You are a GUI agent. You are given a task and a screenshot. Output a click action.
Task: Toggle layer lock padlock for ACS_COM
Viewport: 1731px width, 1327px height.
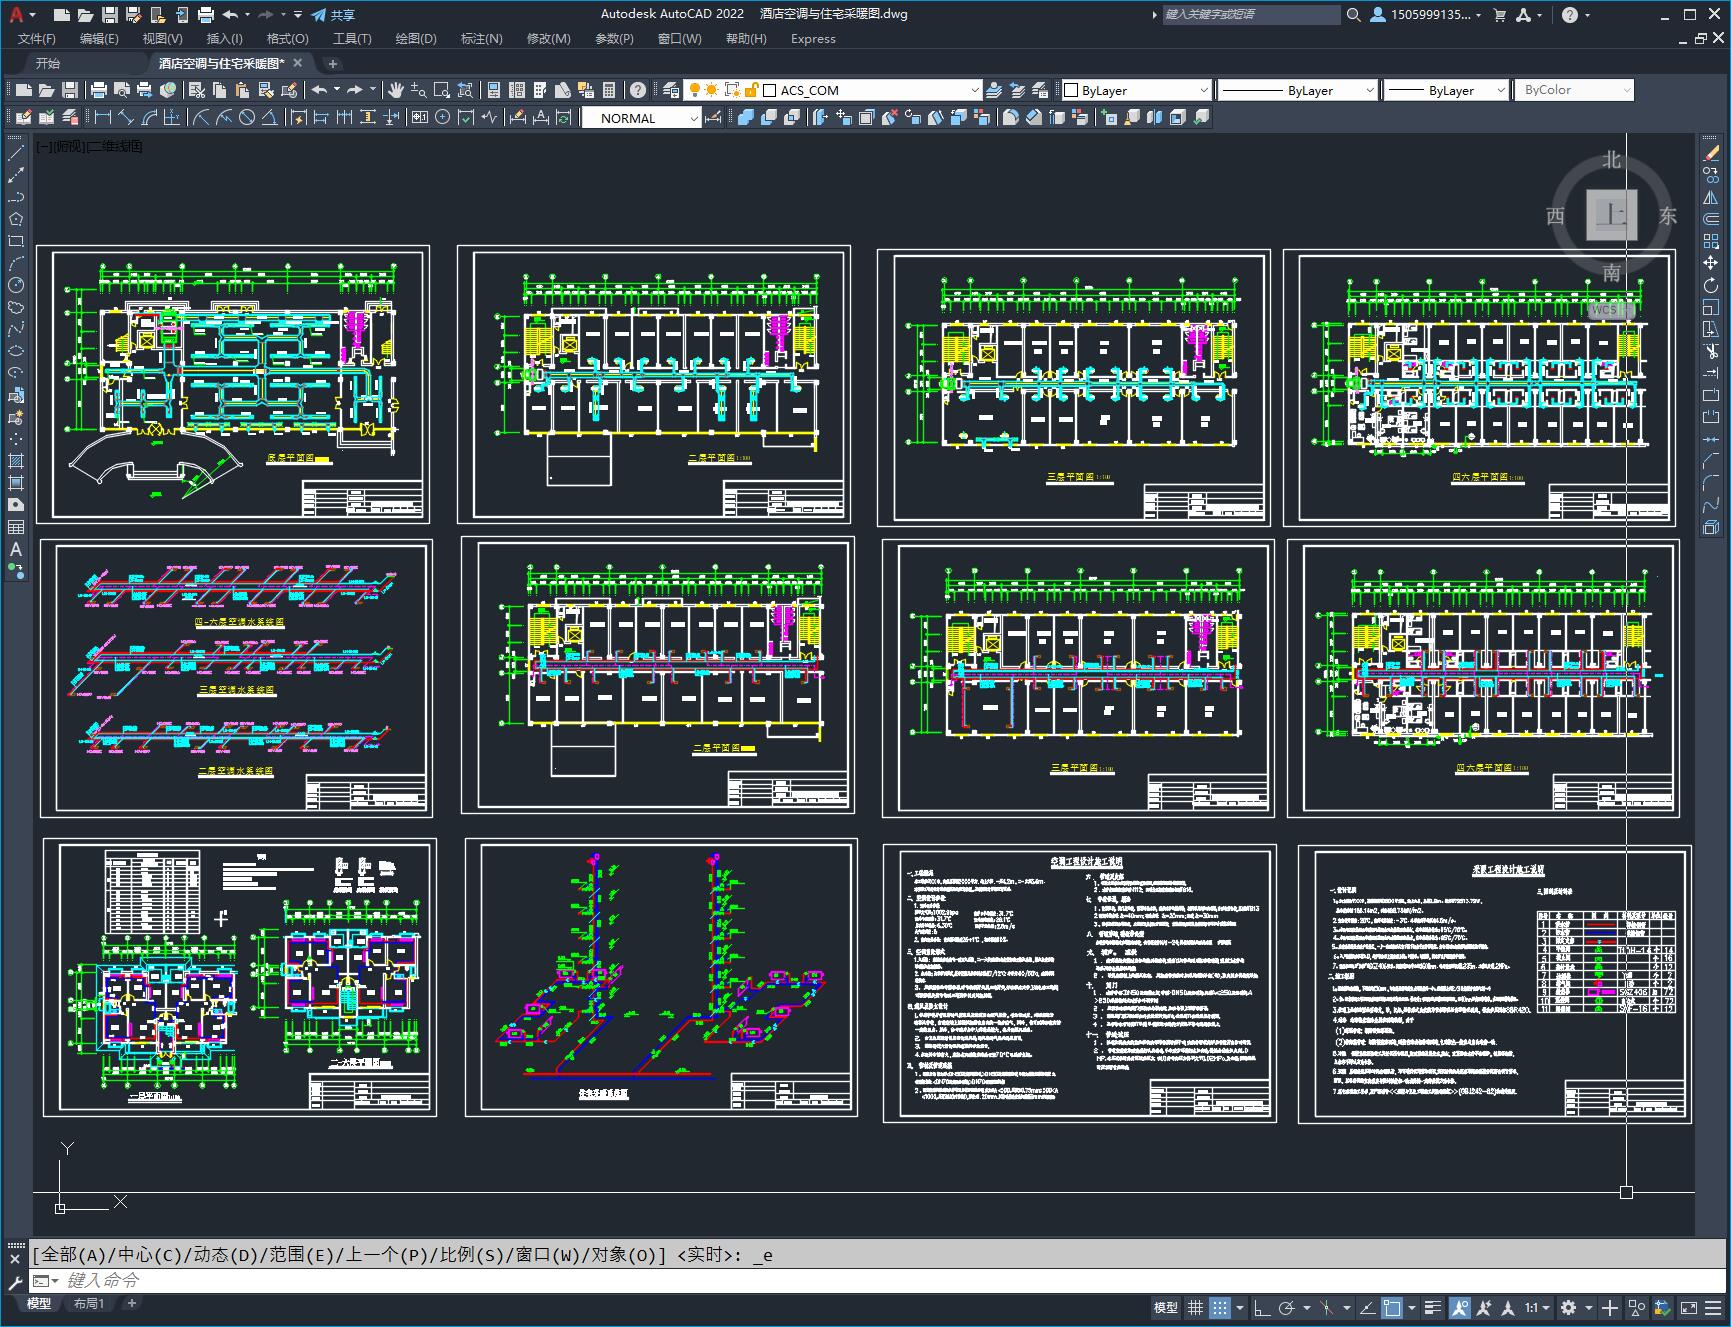tap(750, 90)
